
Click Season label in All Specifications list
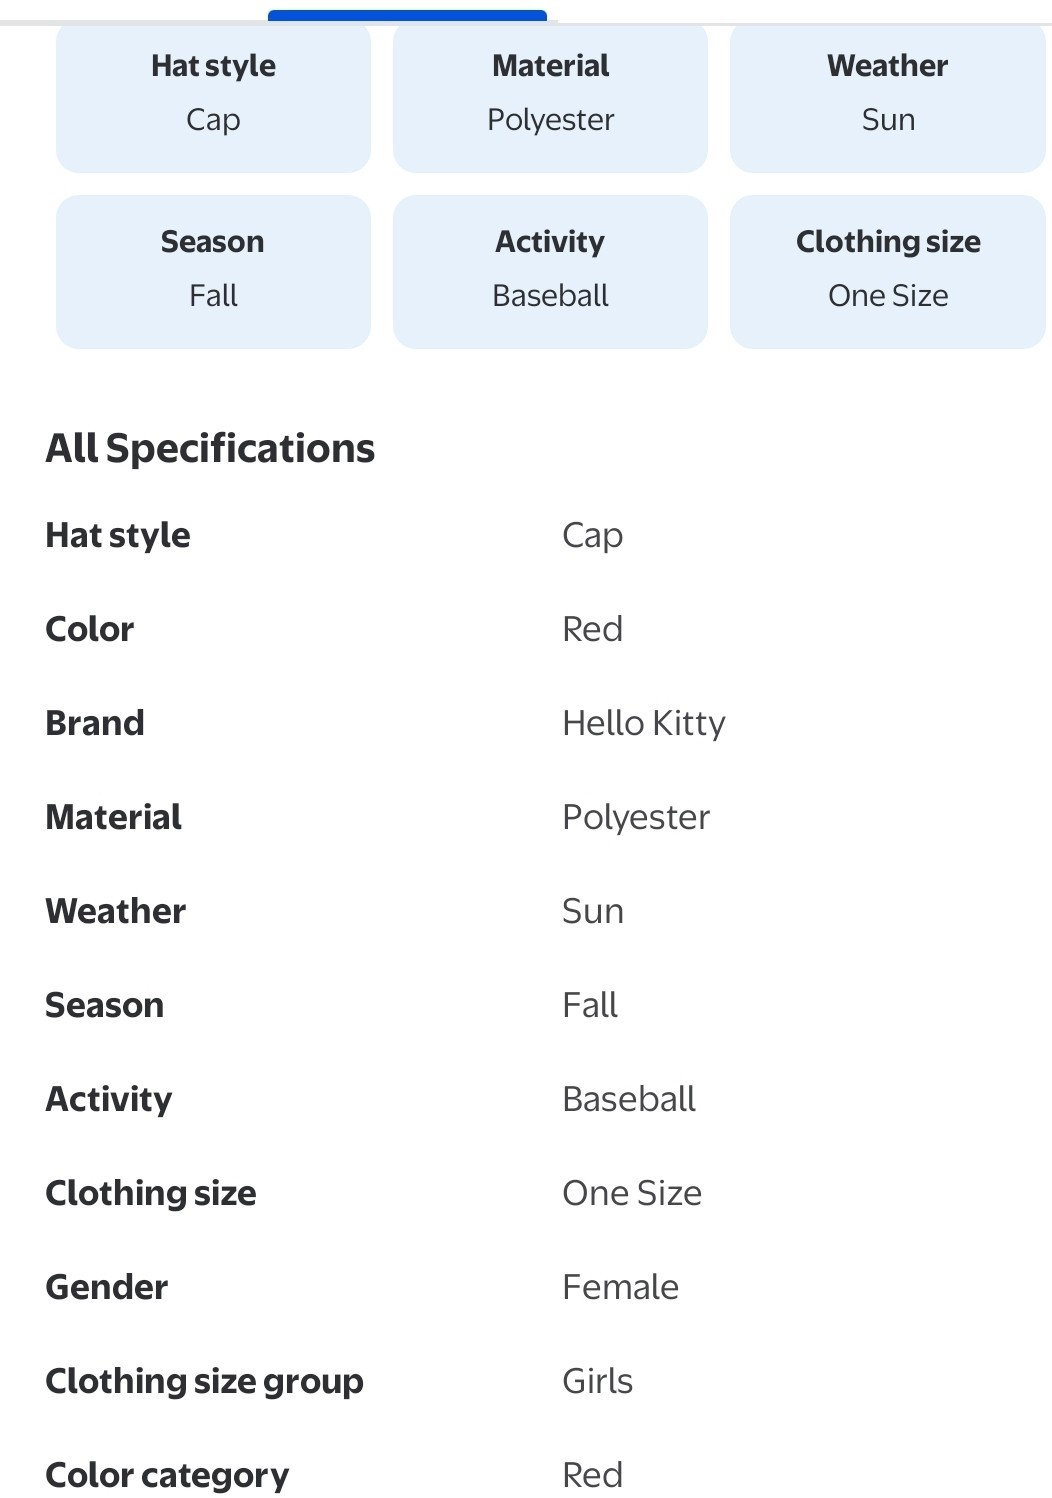tap(104, 1005)
